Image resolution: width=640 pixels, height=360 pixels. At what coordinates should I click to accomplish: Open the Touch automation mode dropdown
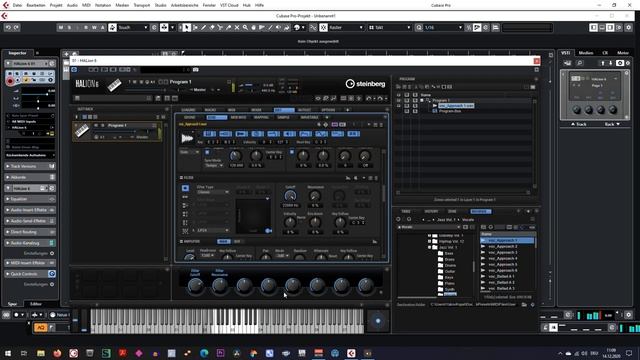[133, 27]
